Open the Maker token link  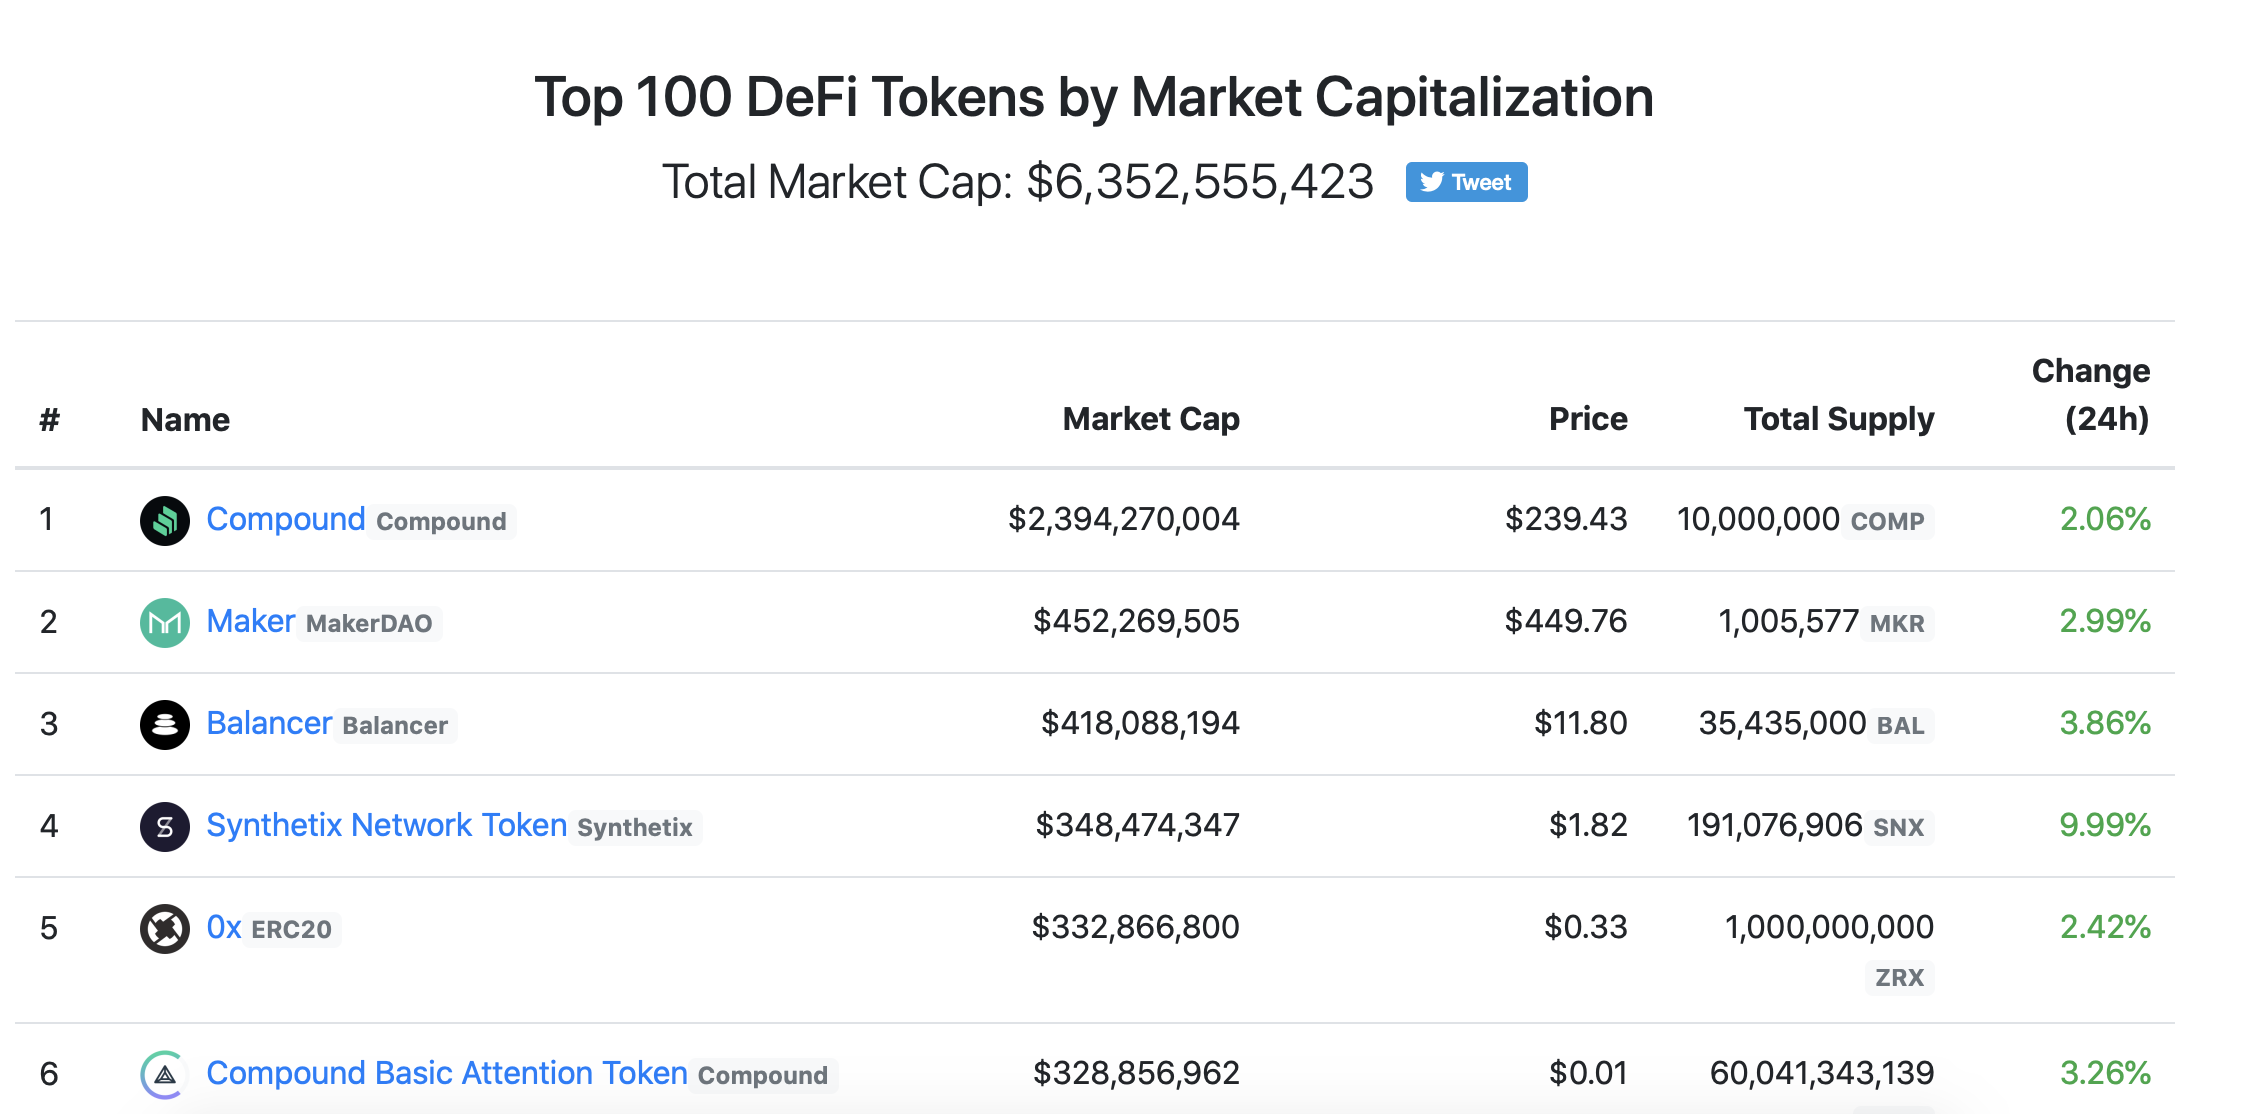[x=251, y=621]
